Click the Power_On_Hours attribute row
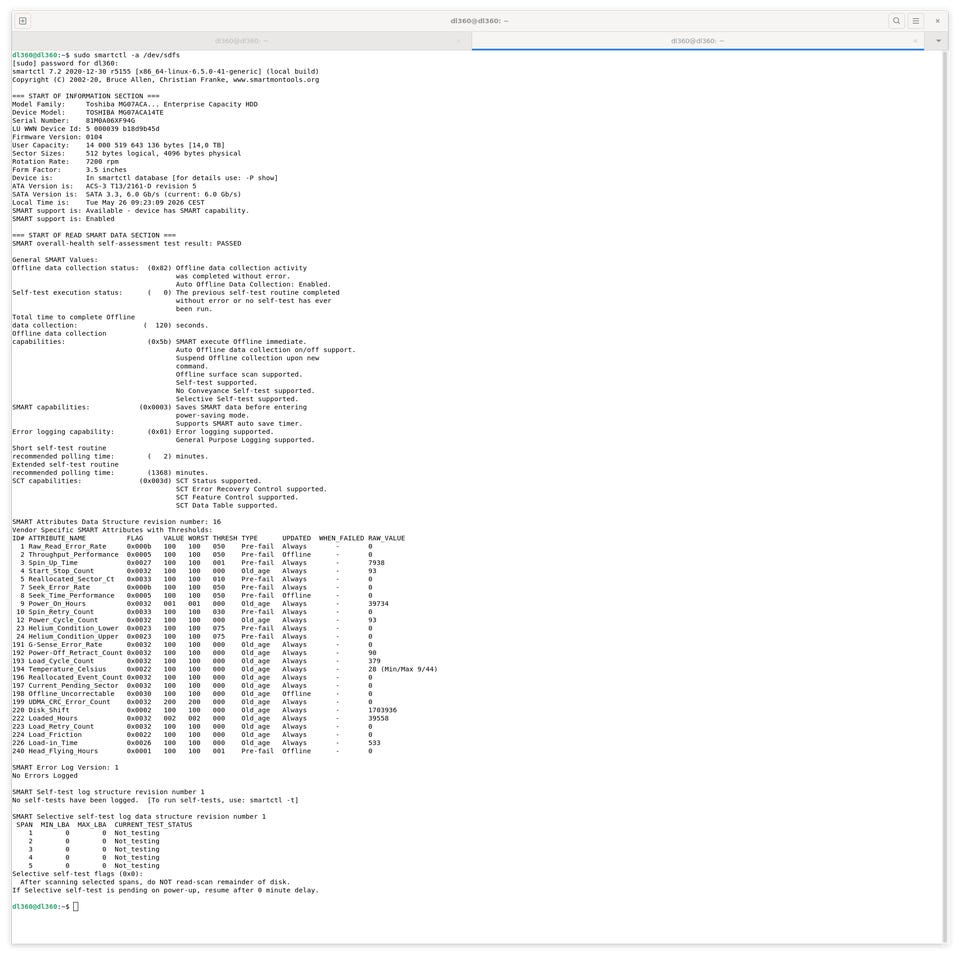Image resolution: width=960 pixels, height=957 pixels. point(200,604)
